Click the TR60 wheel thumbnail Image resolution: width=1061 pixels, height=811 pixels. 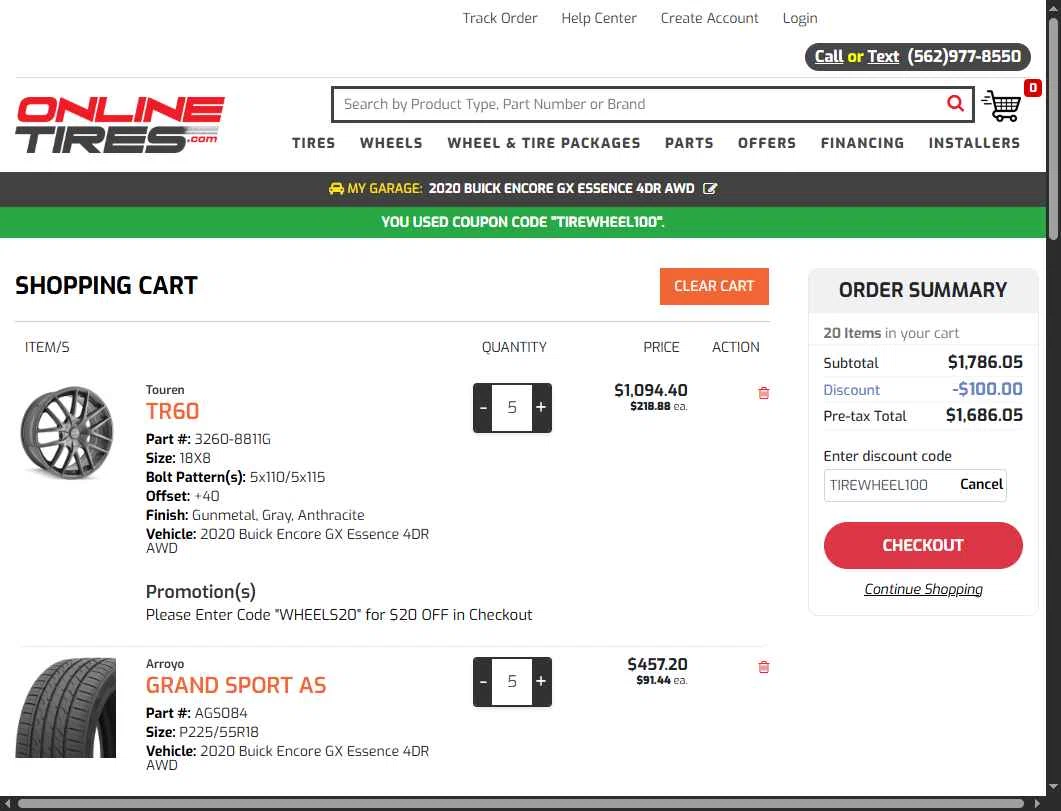click(x=66, y=432)
